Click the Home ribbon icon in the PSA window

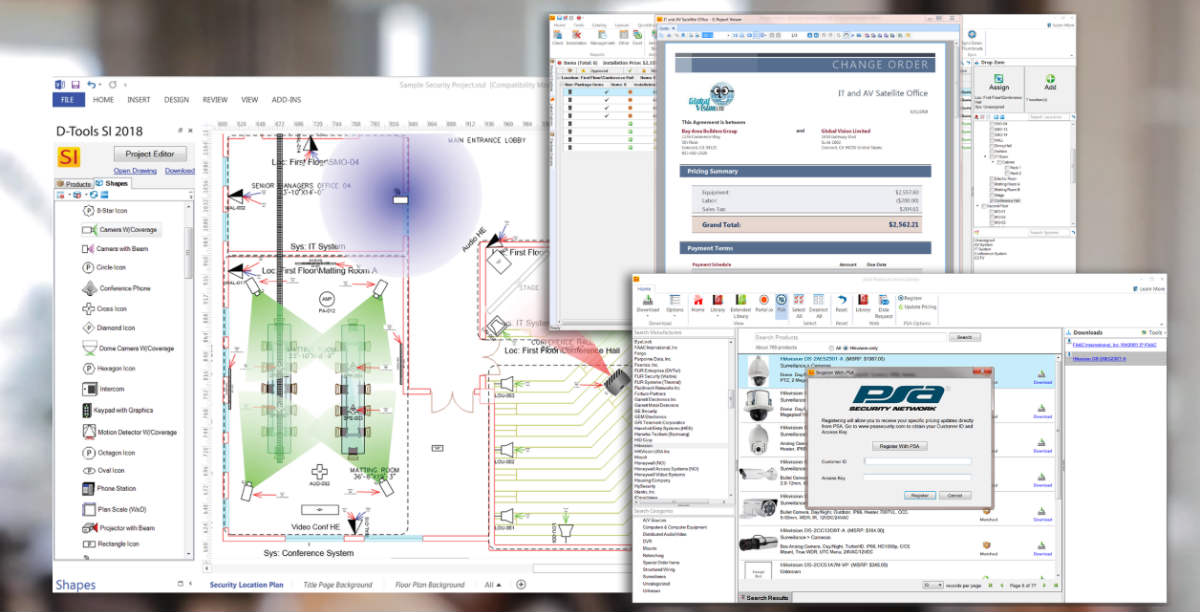coord(698,304)
